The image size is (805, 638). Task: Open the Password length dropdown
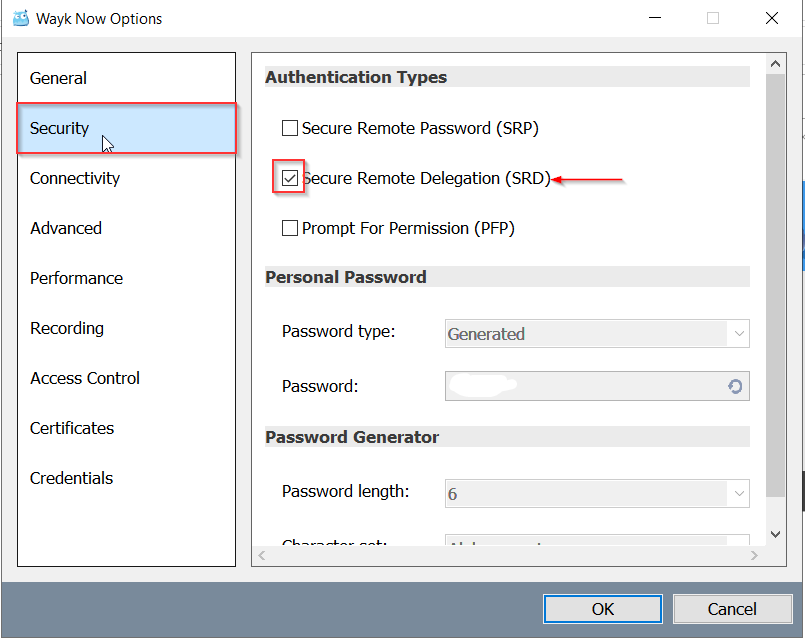coord(597,493)
